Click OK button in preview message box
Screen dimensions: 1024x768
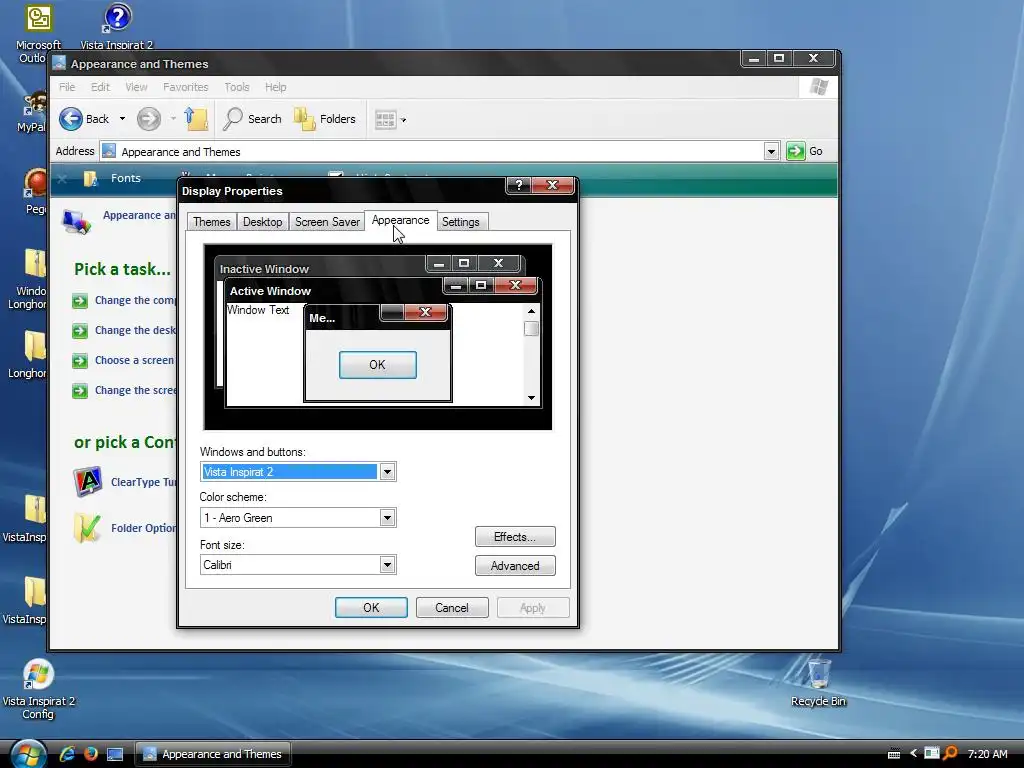click(x=377, y=365)
